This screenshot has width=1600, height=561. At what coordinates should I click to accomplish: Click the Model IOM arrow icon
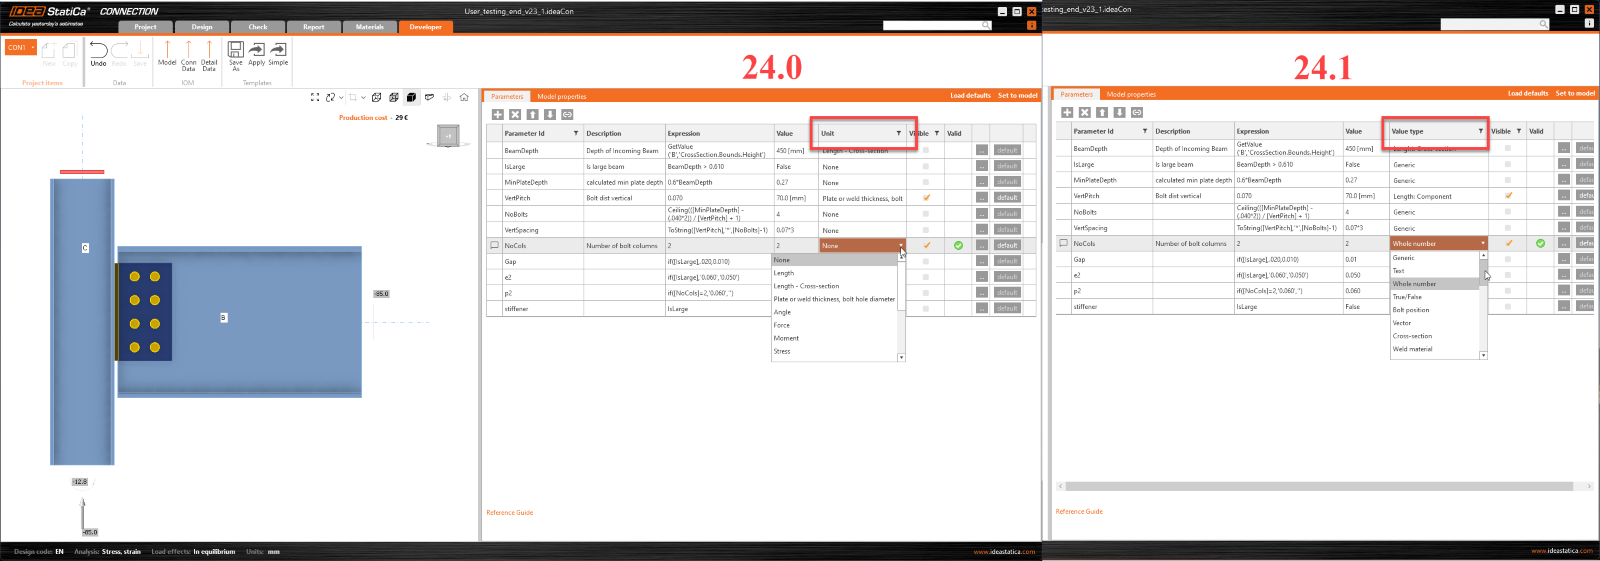167,50
